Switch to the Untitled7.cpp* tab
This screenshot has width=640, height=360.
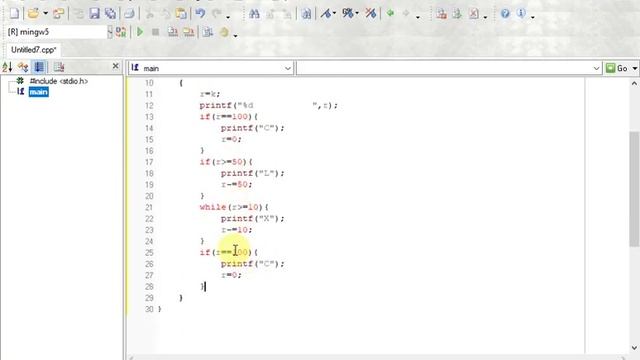33,50
